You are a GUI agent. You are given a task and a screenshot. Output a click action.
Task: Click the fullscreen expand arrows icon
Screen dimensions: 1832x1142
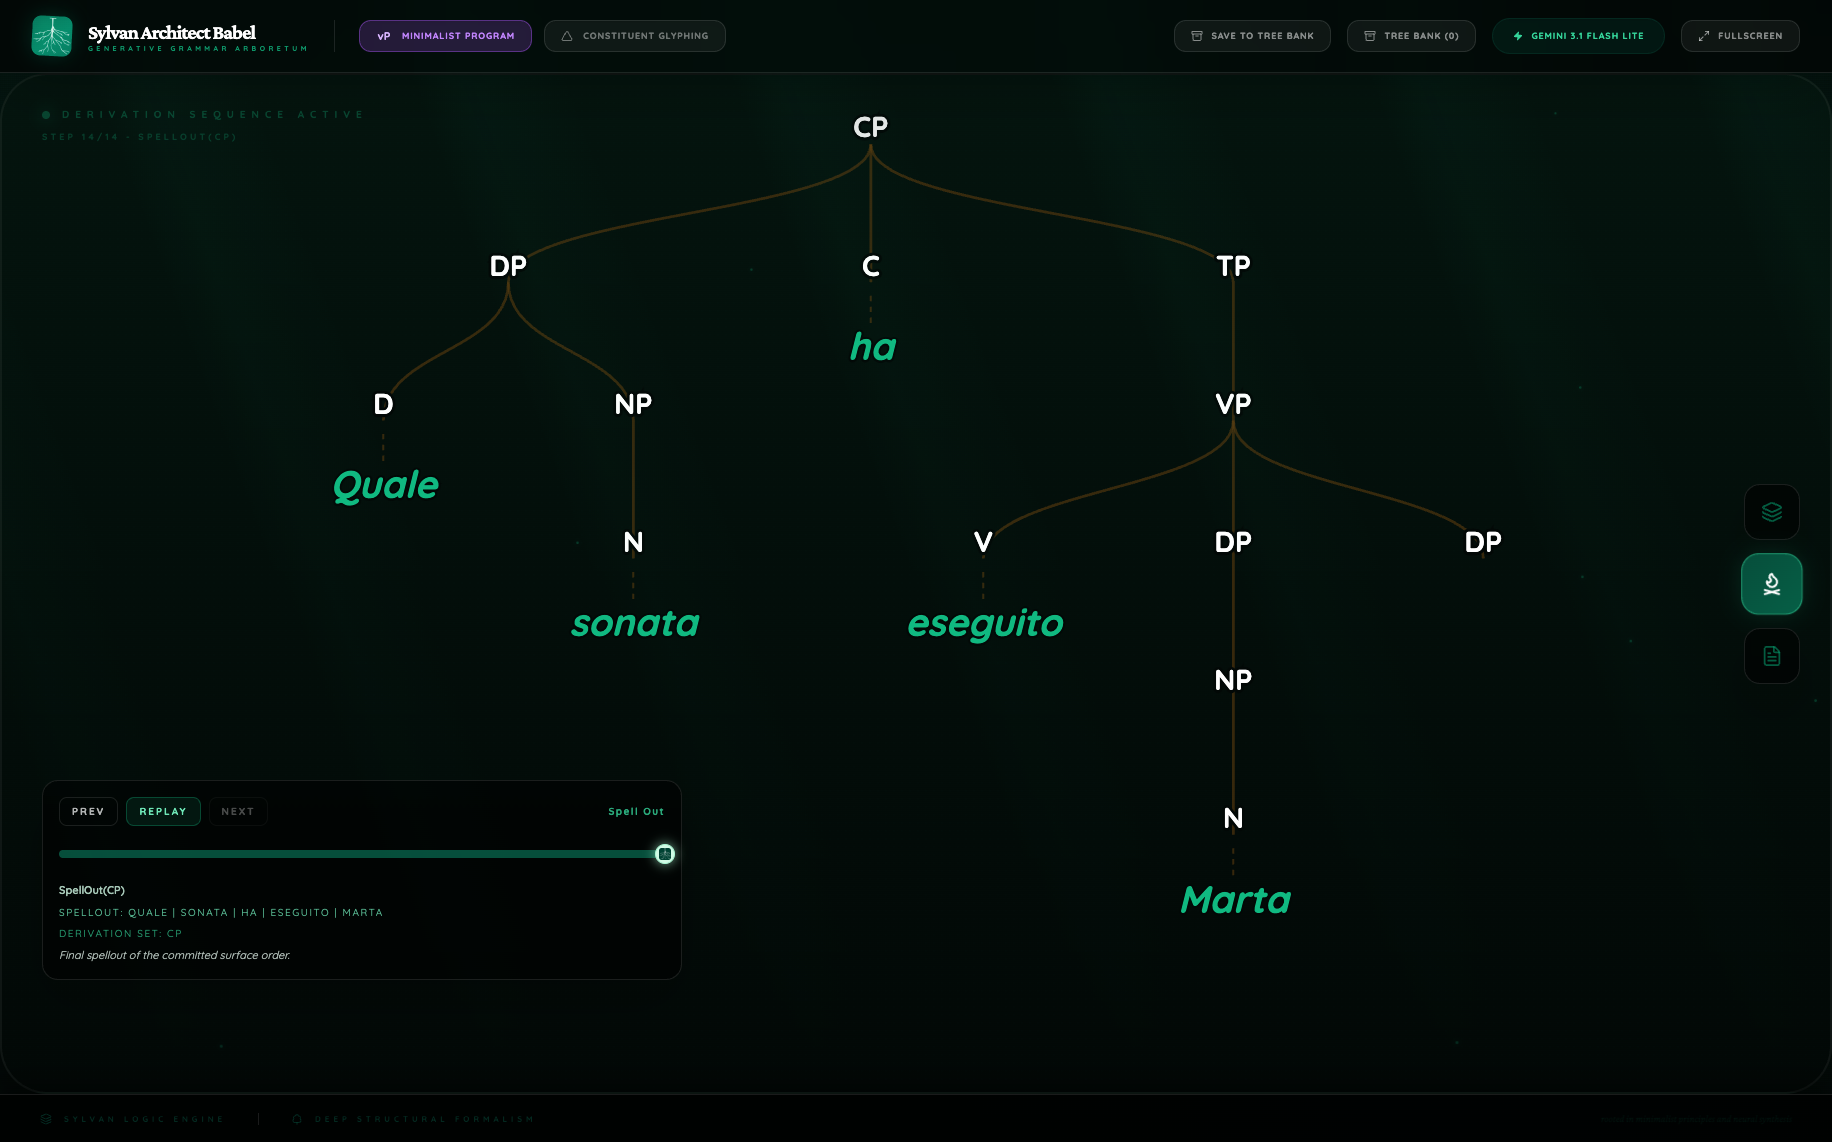tap(1704, 36)
